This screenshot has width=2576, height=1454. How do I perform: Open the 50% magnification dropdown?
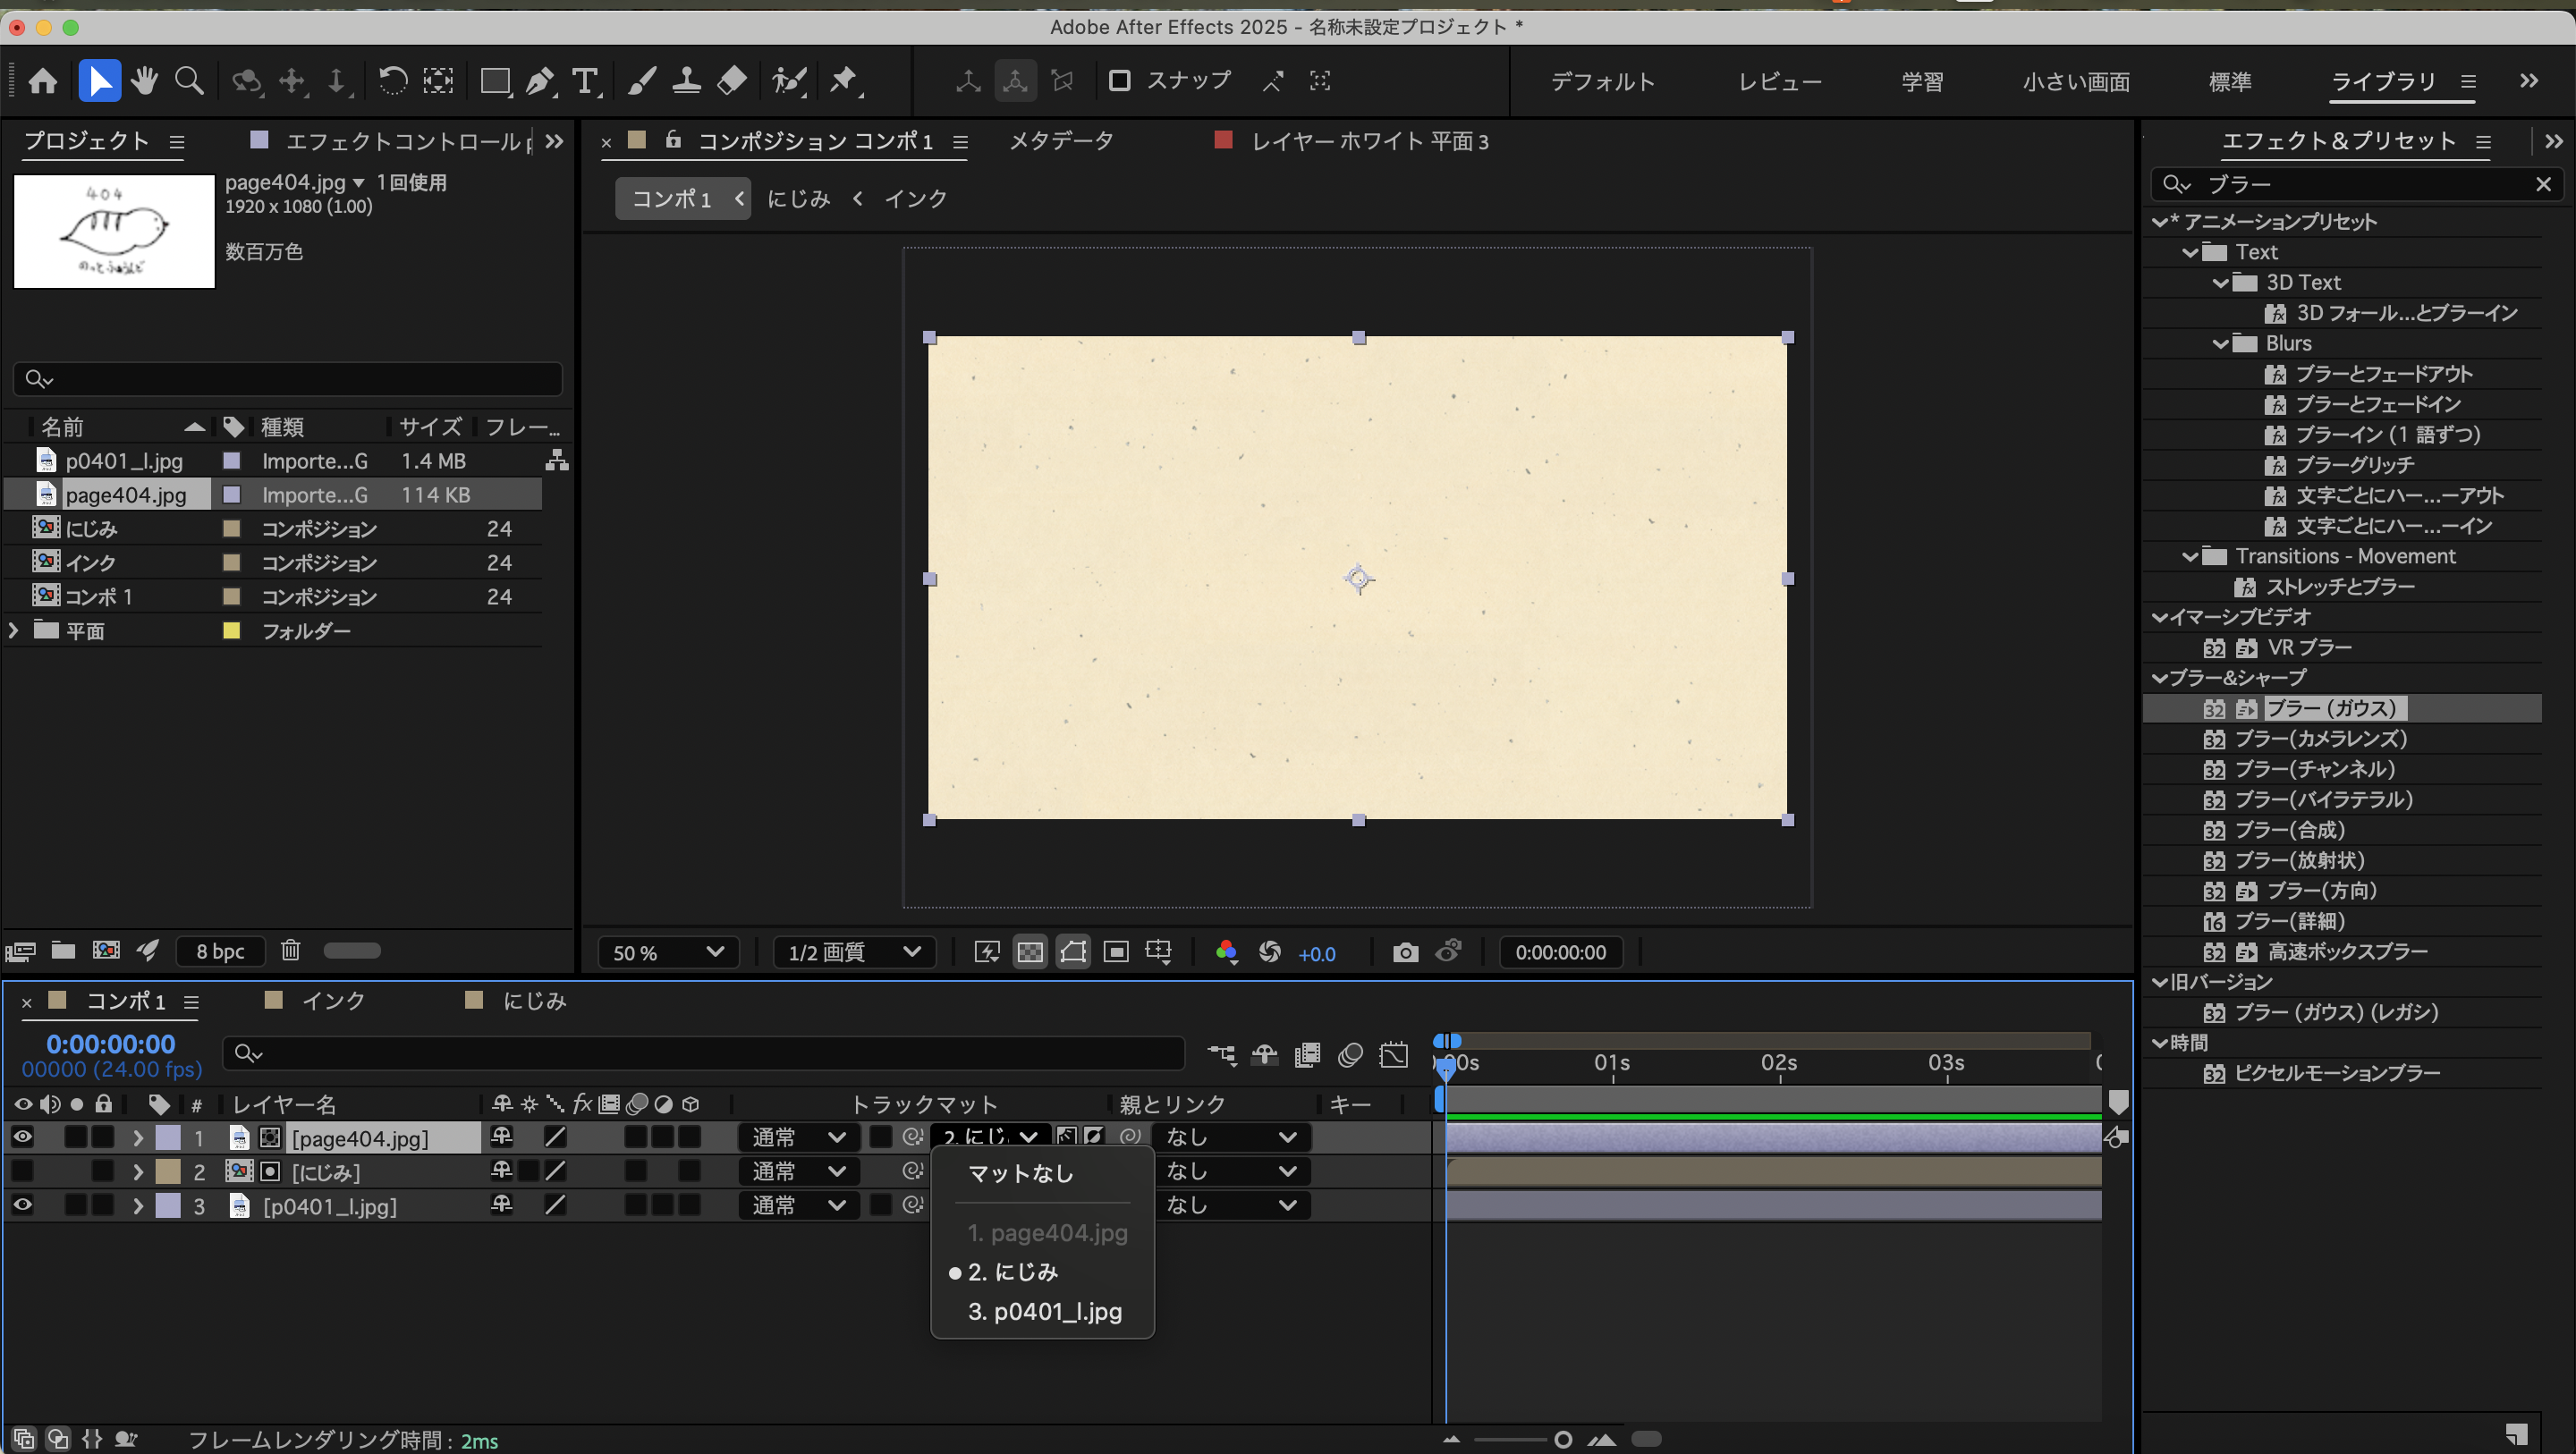pos(667,952)
